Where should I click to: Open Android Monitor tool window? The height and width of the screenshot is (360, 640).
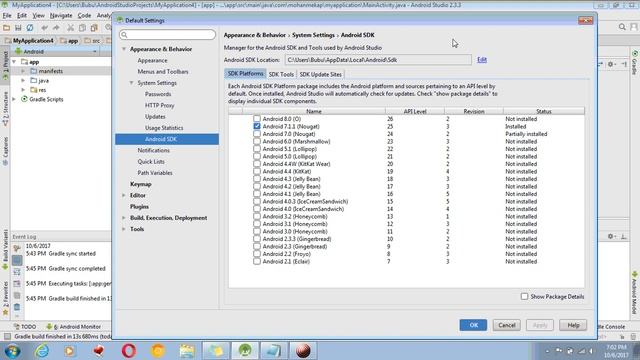tap(73, 327)
